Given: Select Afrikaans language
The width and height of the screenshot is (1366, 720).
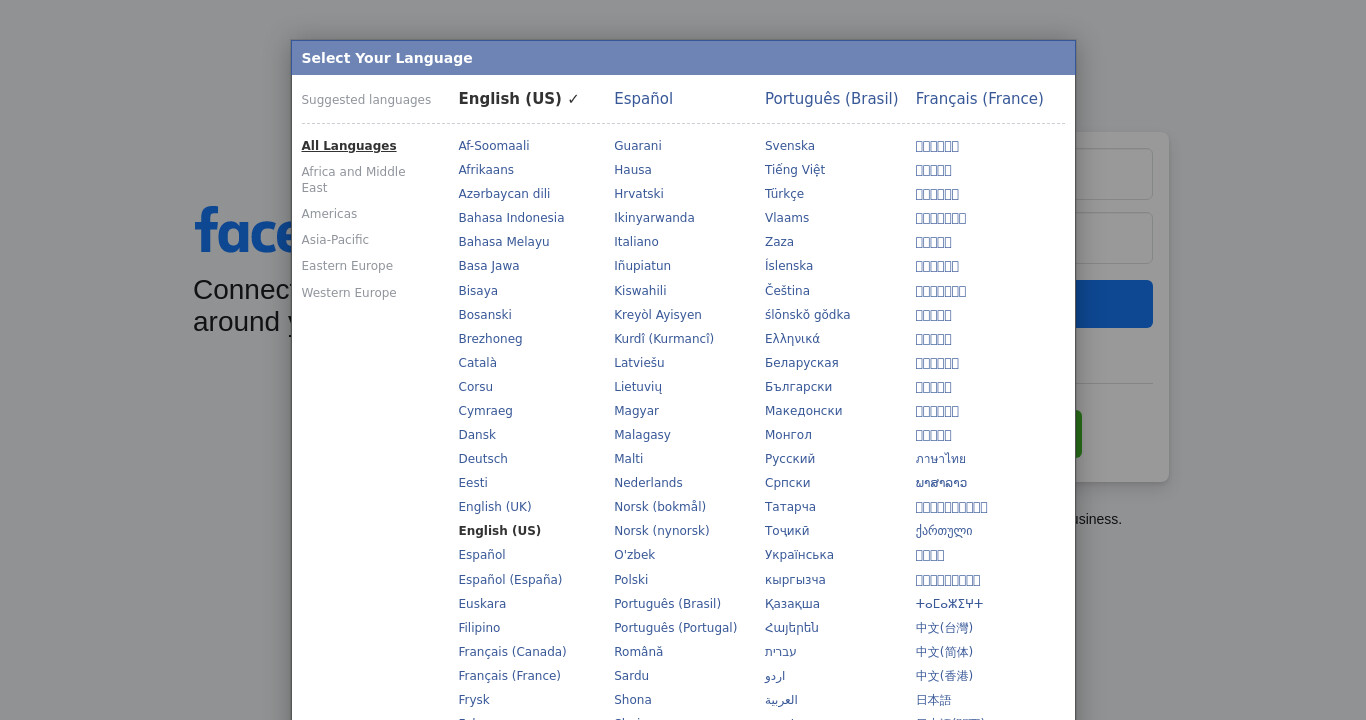Looking at the screenshot, I should coord(486,170).
